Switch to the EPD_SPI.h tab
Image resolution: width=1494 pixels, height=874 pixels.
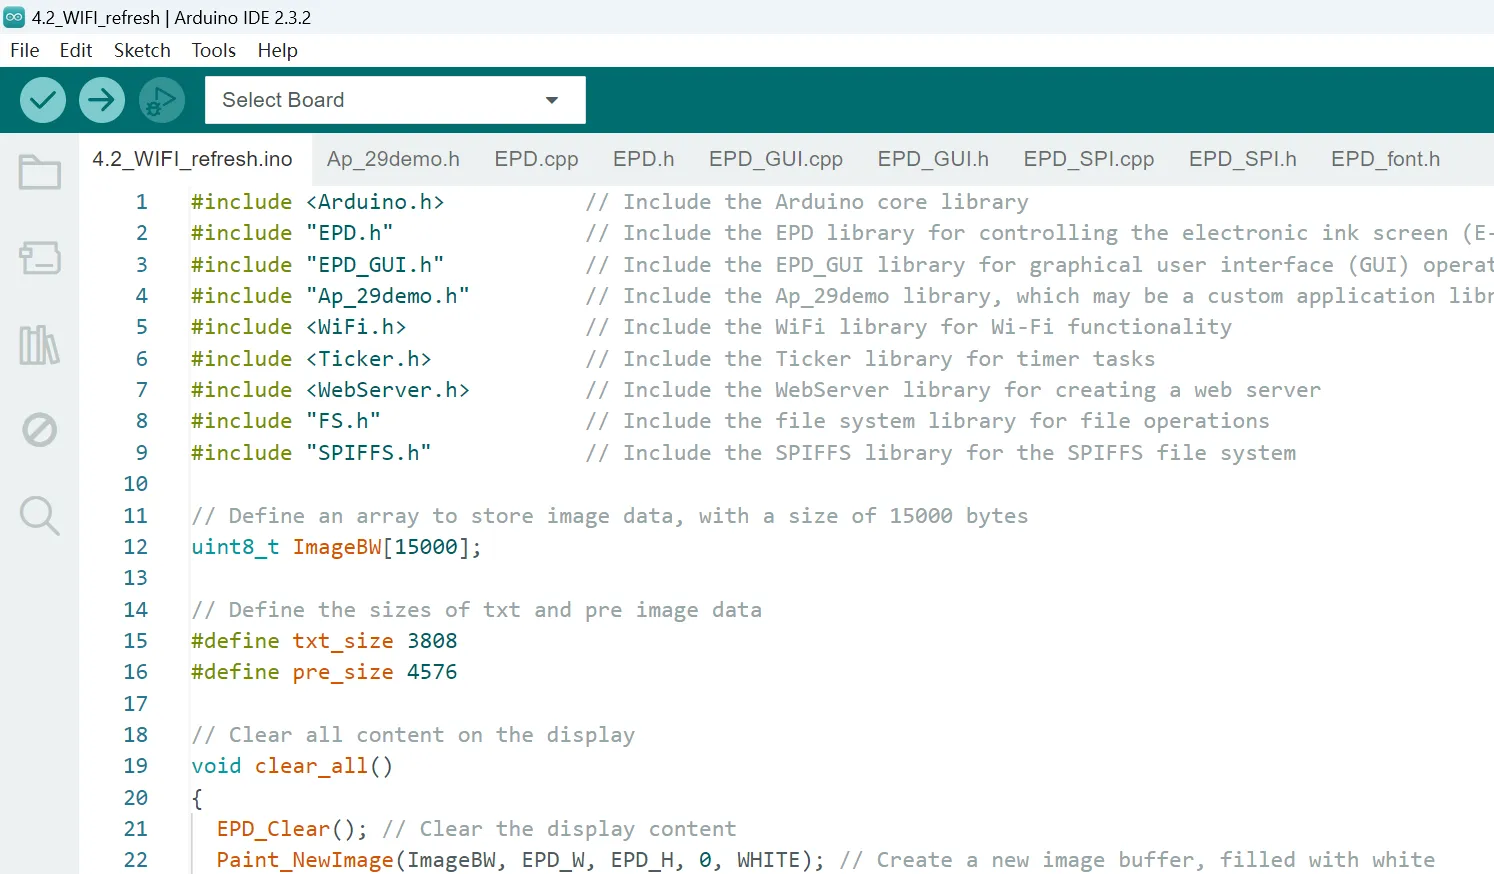click(1243, 159)
